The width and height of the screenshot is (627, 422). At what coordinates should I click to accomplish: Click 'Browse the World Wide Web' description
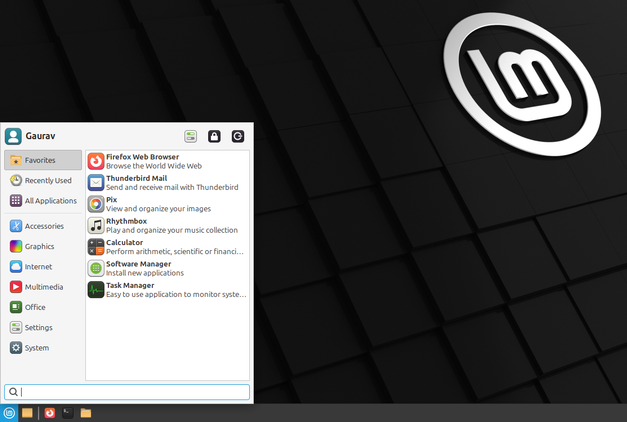click(x=154, y=166)
